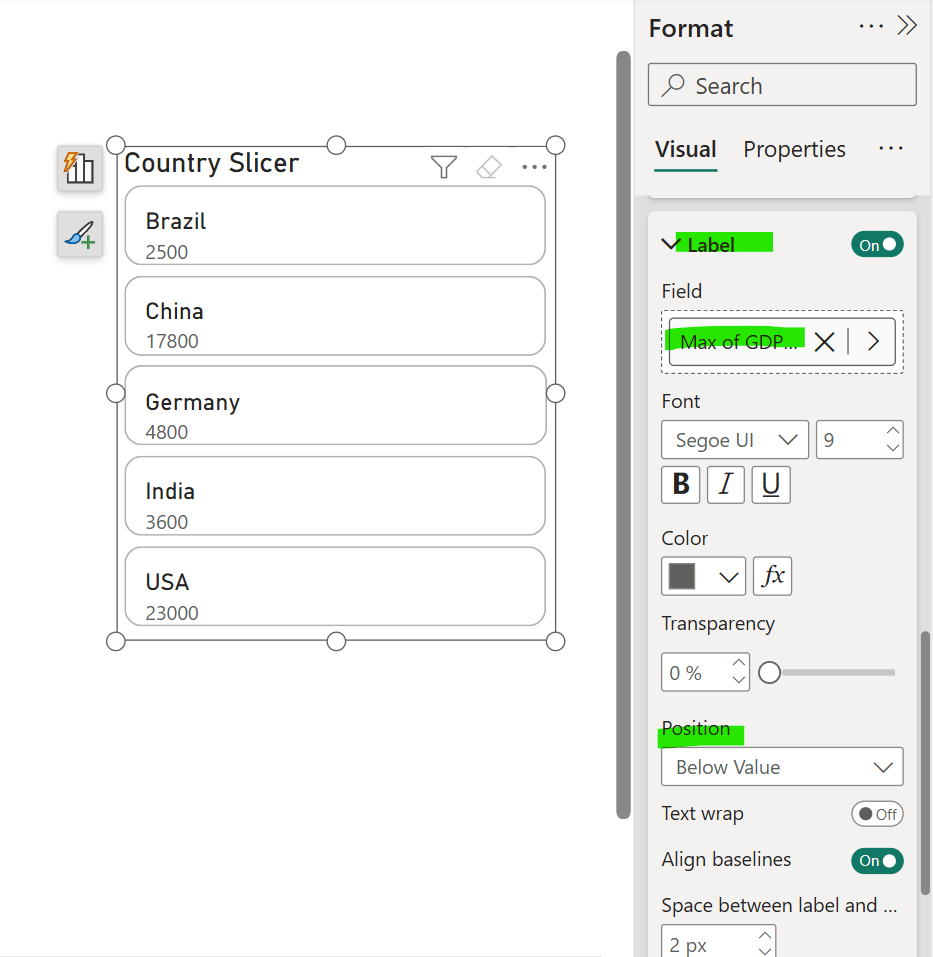
Task: Enable the Text wrap toggle
Action: click(x=877, y=814)
